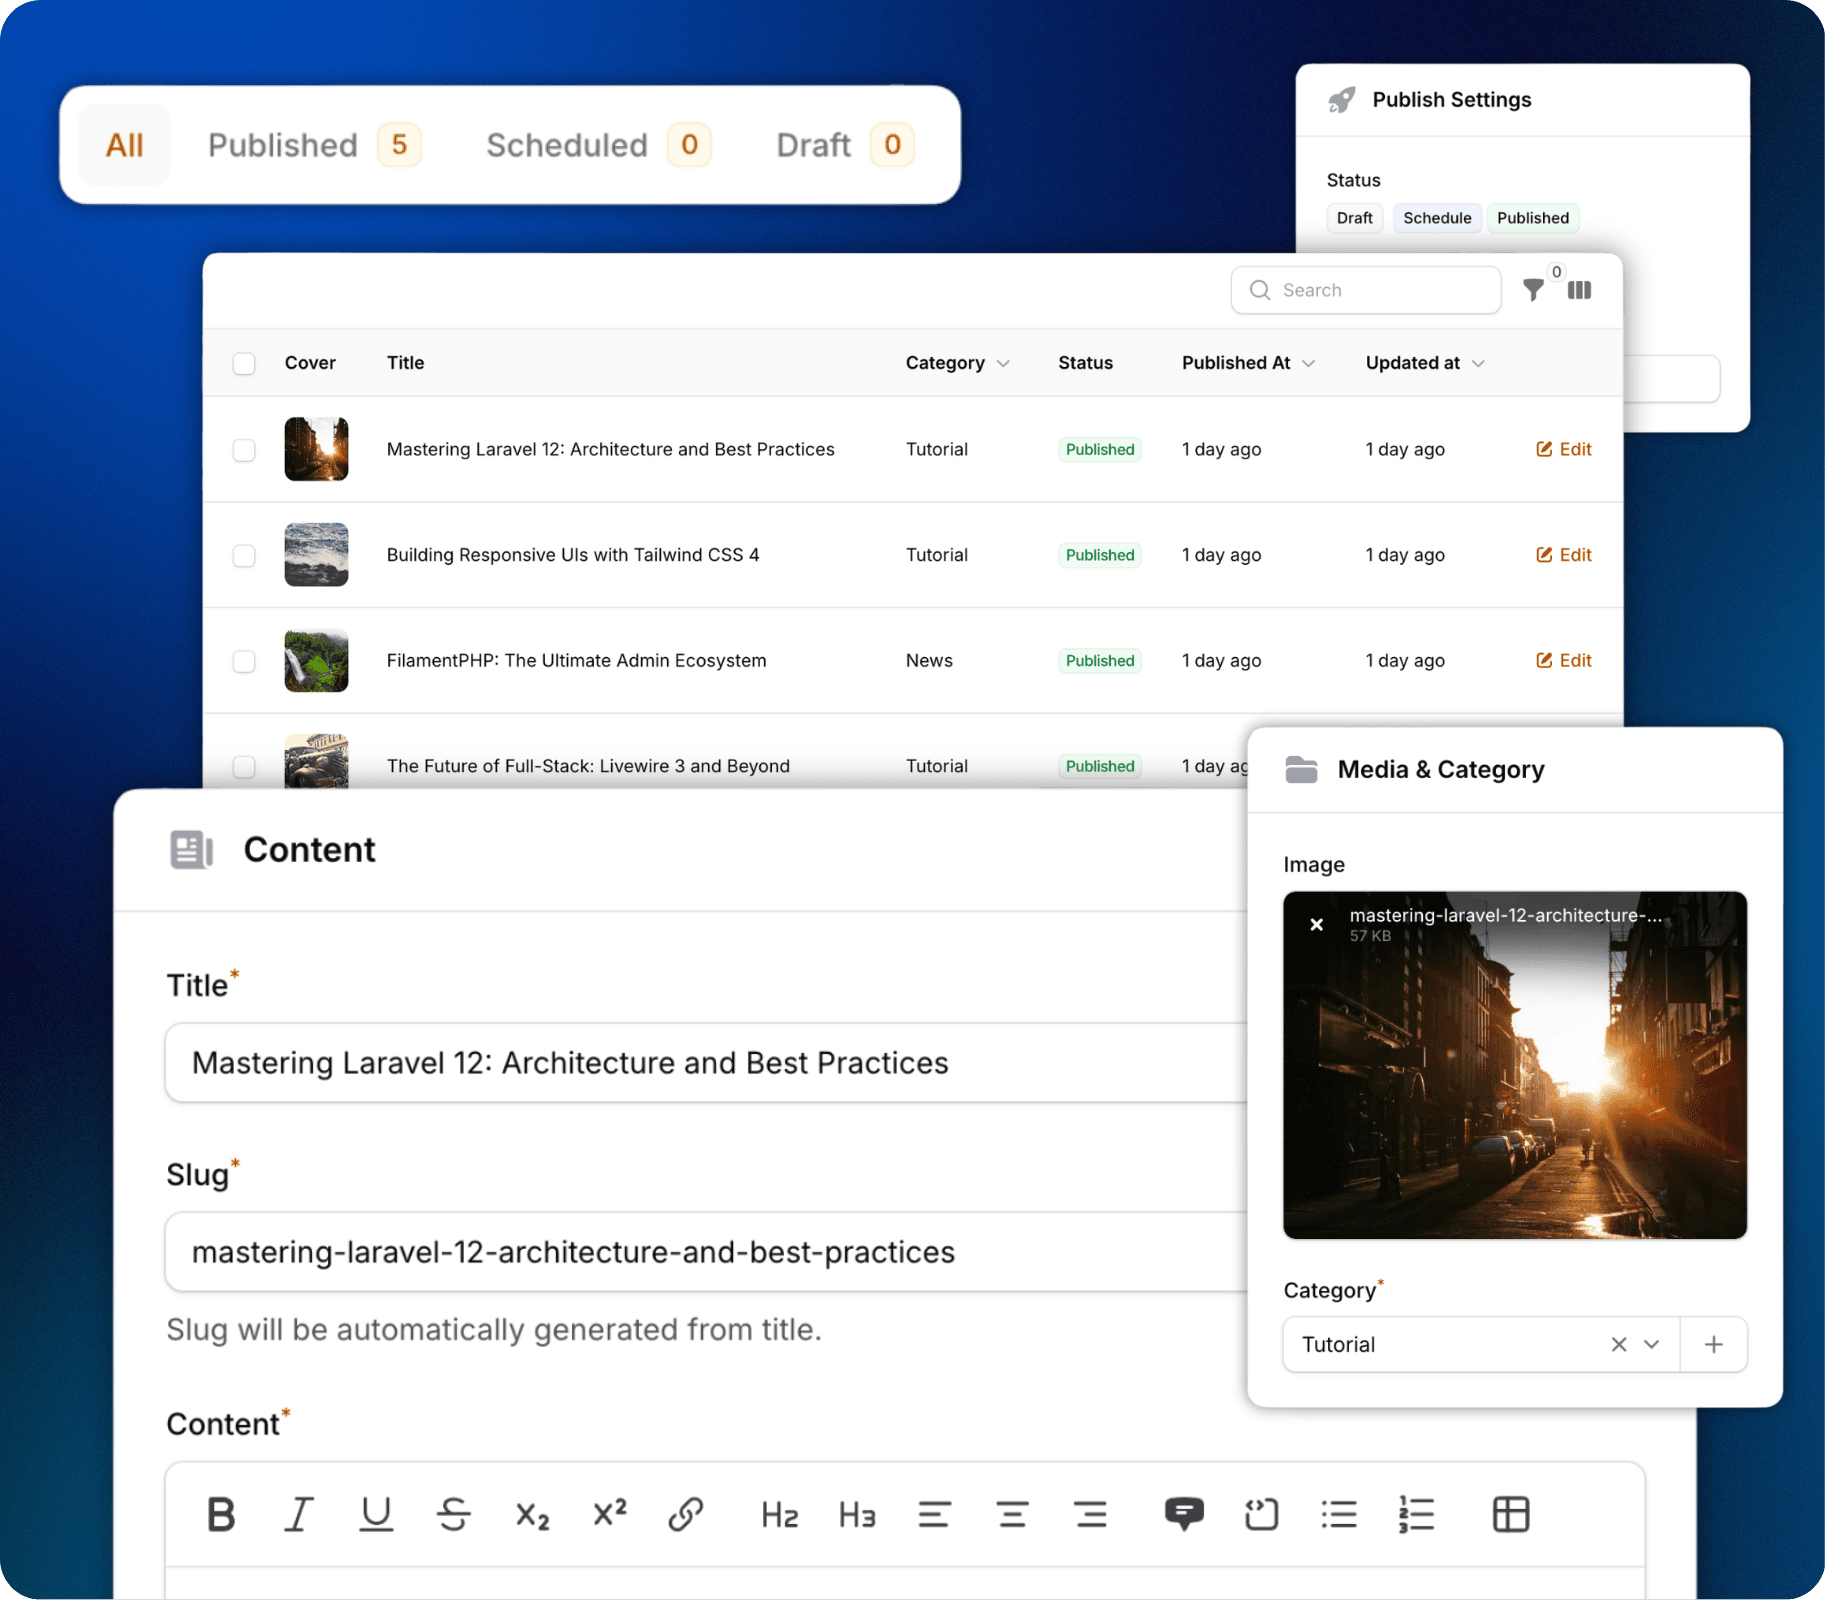The image size is (1826, 1600).
Task: Switch to the Scheduled tab
Action: (x=598, y=145)
